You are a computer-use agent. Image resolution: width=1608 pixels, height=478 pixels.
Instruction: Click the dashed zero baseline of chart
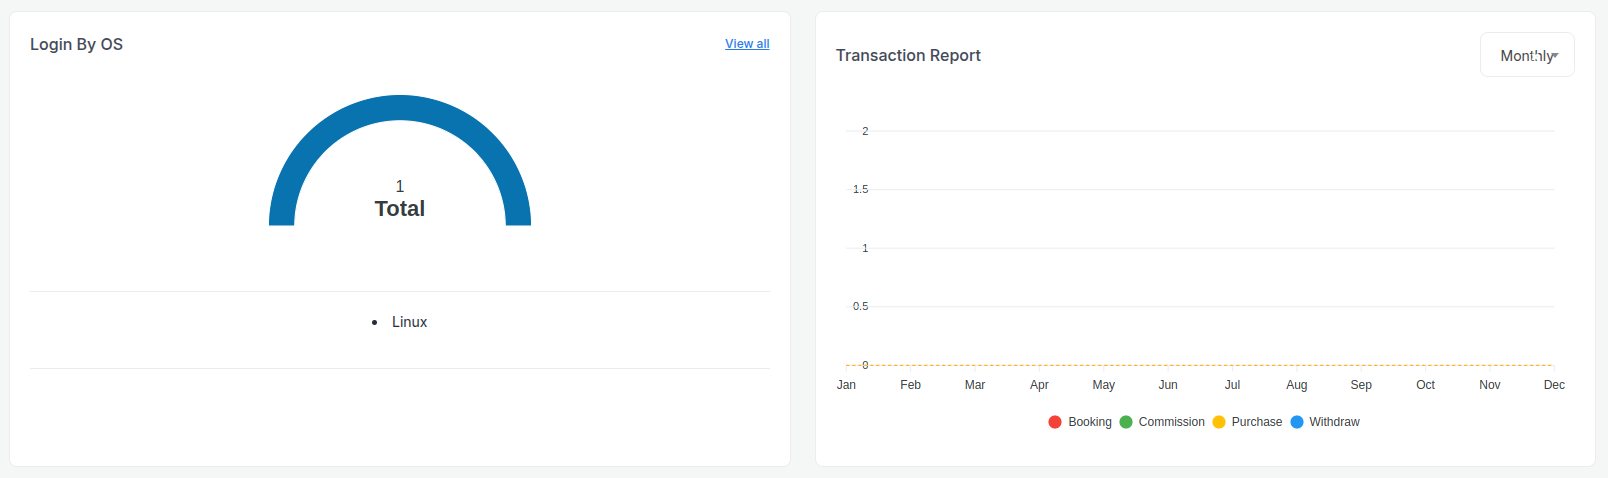(x=1200, y=365)
